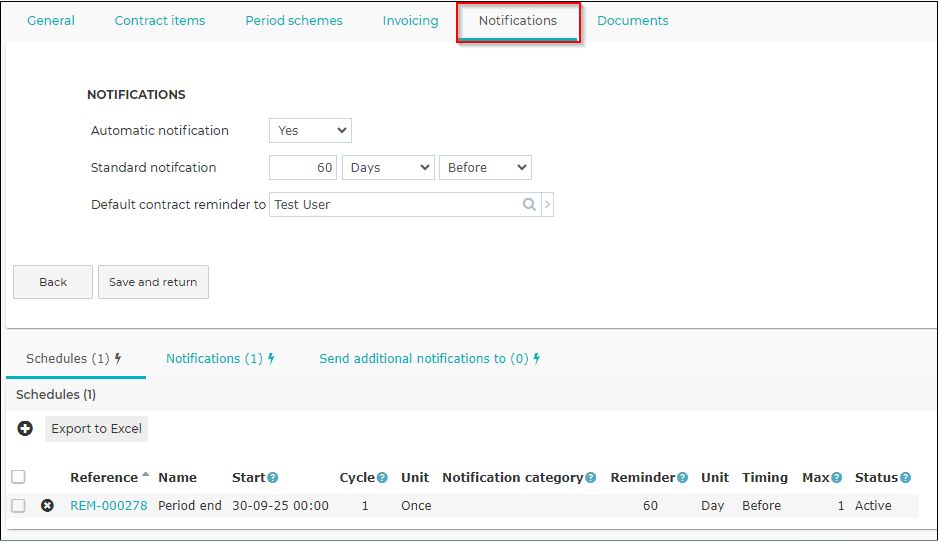
Task: Click the start date 30-09-25 00:00 cell
Action: point(281,506)
